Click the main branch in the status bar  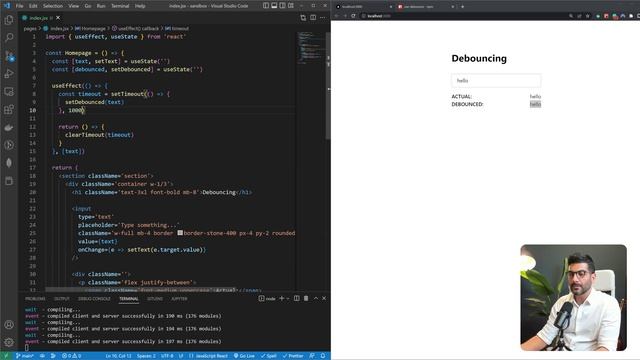(24, 356)
